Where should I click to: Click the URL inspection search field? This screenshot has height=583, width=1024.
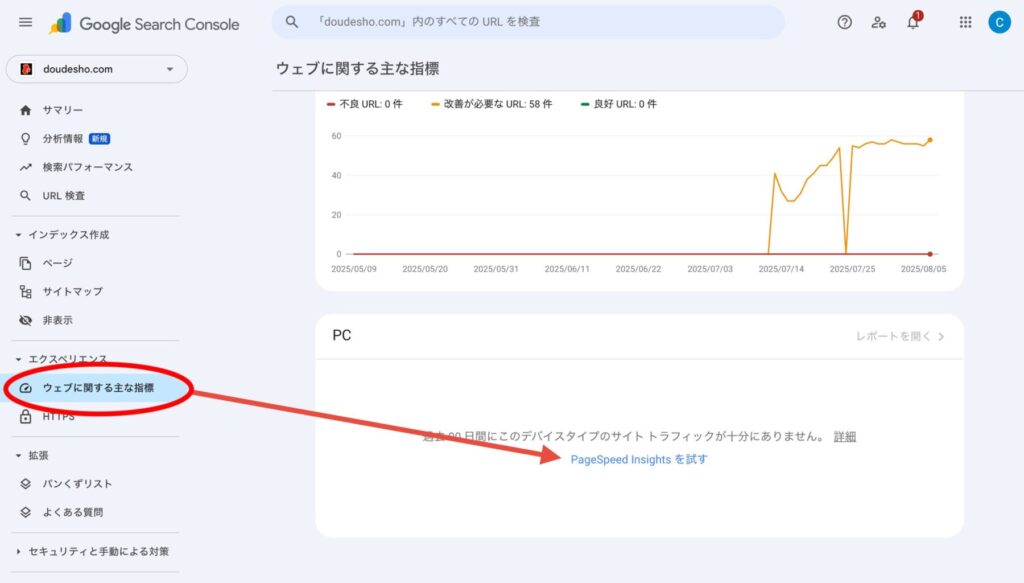pyautogui.click(x=540, y=22)
